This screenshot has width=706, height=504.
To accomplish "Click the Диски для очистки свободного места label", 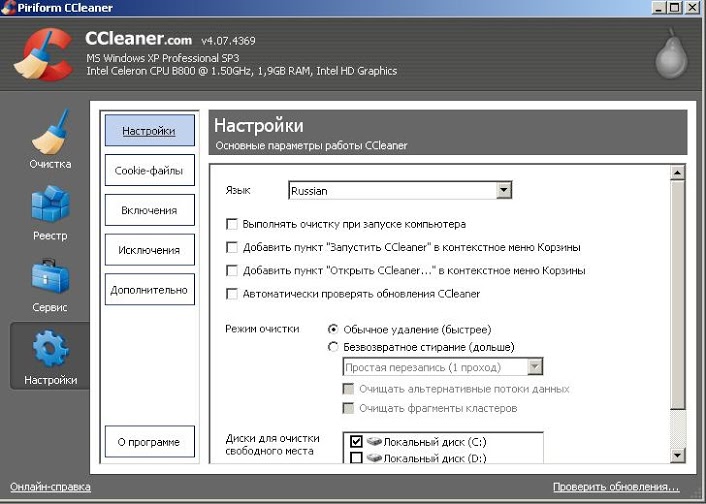I will pyautogui.click(x=272, y=445).
